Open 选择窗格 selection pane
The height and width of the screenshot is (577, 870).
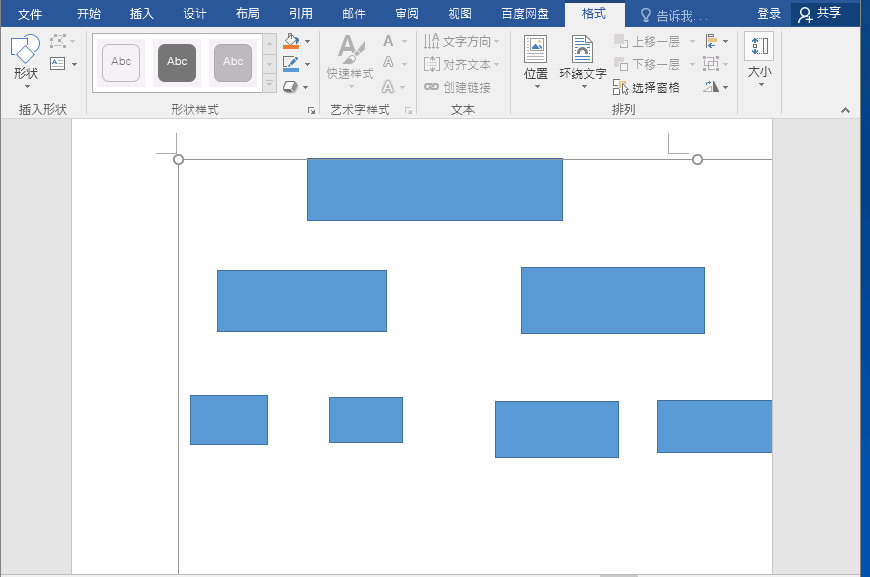pos(647,87)
